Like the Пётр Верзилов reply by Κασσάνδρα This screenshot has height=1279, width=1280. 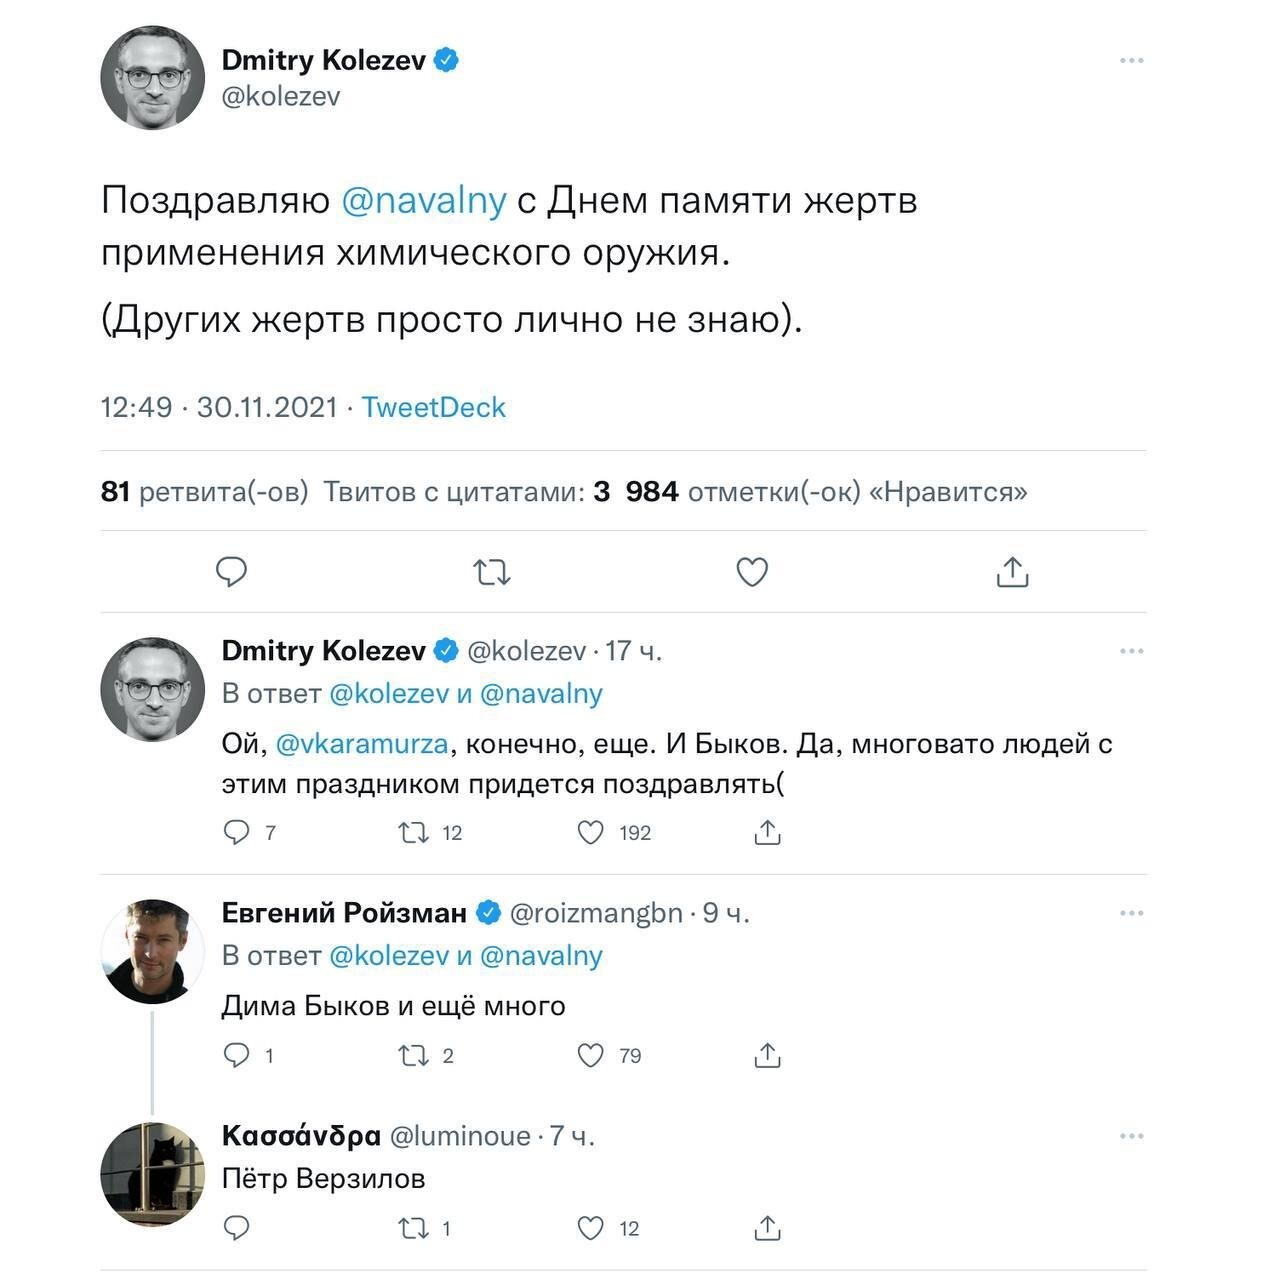click(x=591, y=1228)
